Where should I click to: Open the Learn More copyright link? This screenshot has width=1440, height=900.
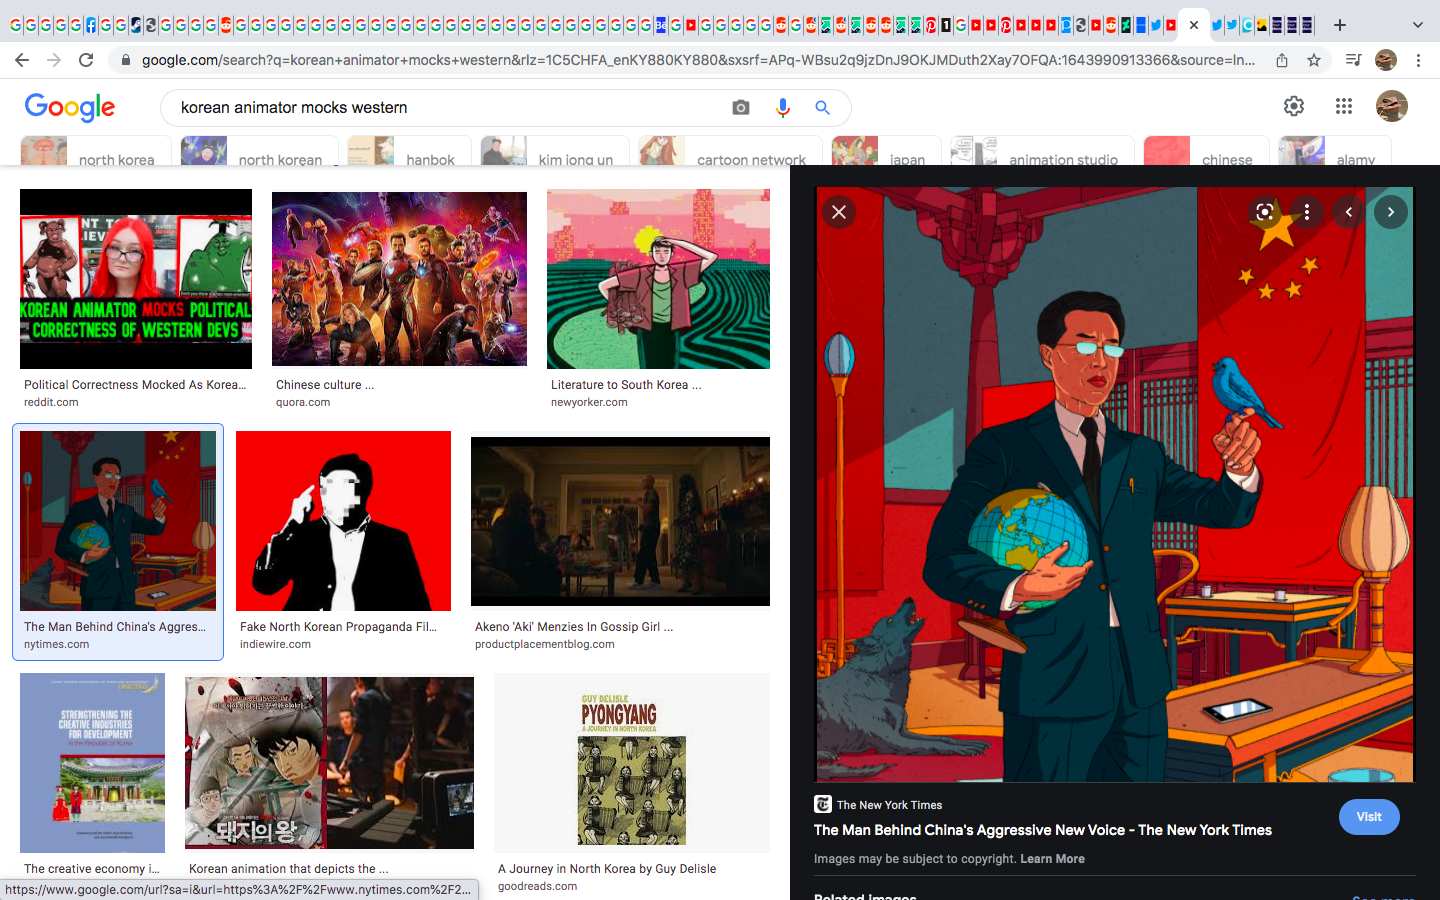[1052, 859]
